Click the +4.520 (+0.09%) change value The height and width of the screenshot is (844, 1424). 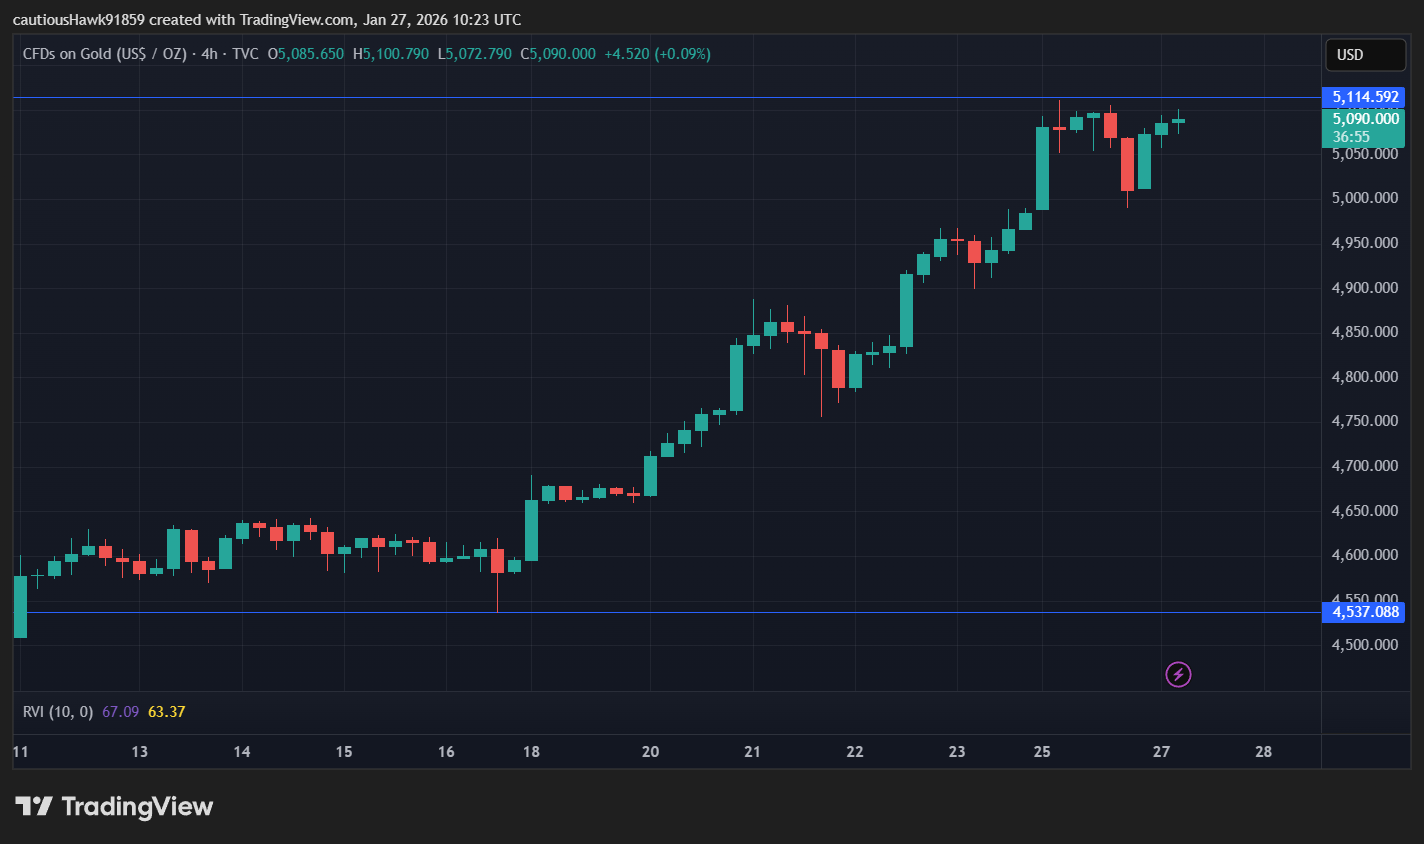pyautogui.click(x=657, y=54)
